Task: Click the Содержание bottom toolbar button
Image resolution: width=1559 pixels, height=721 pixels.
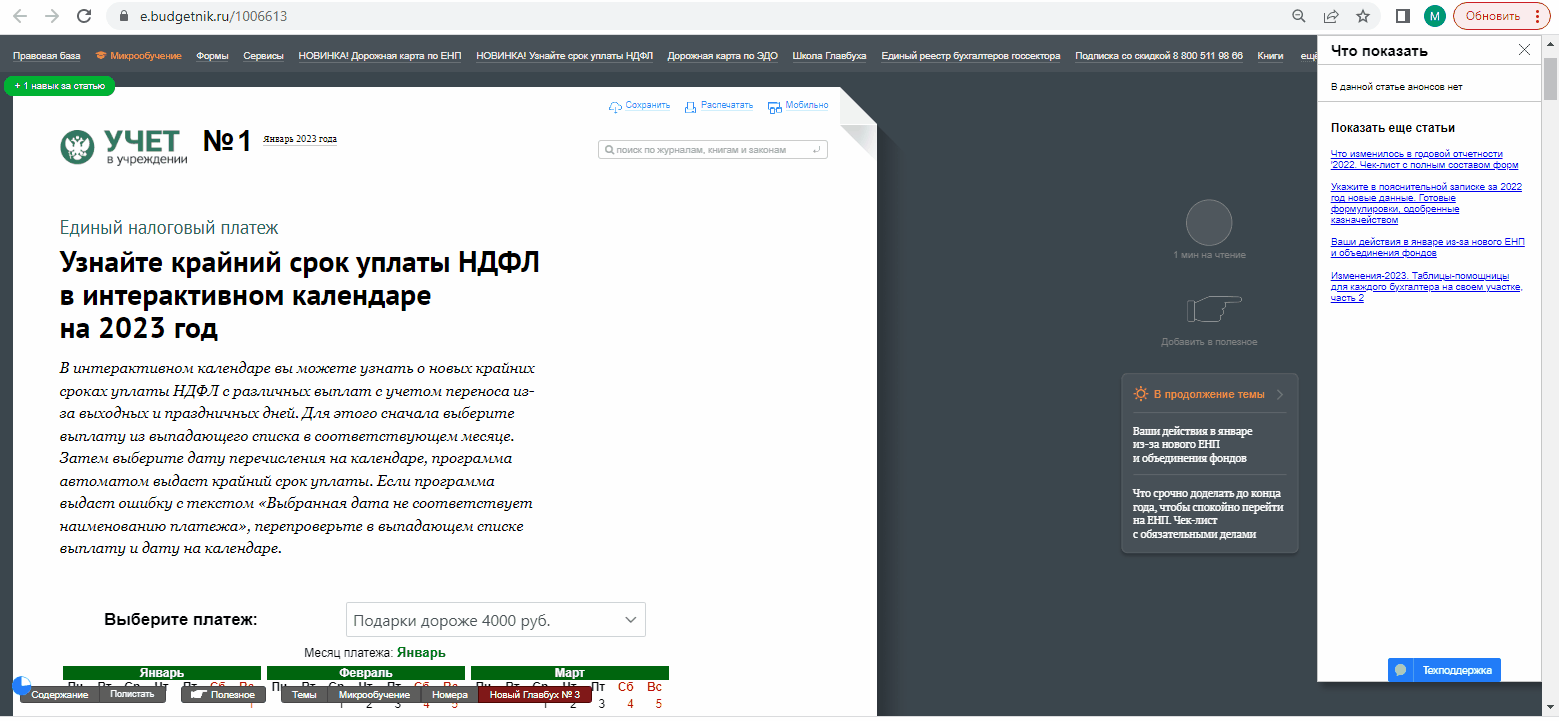Action: [59, 694]
